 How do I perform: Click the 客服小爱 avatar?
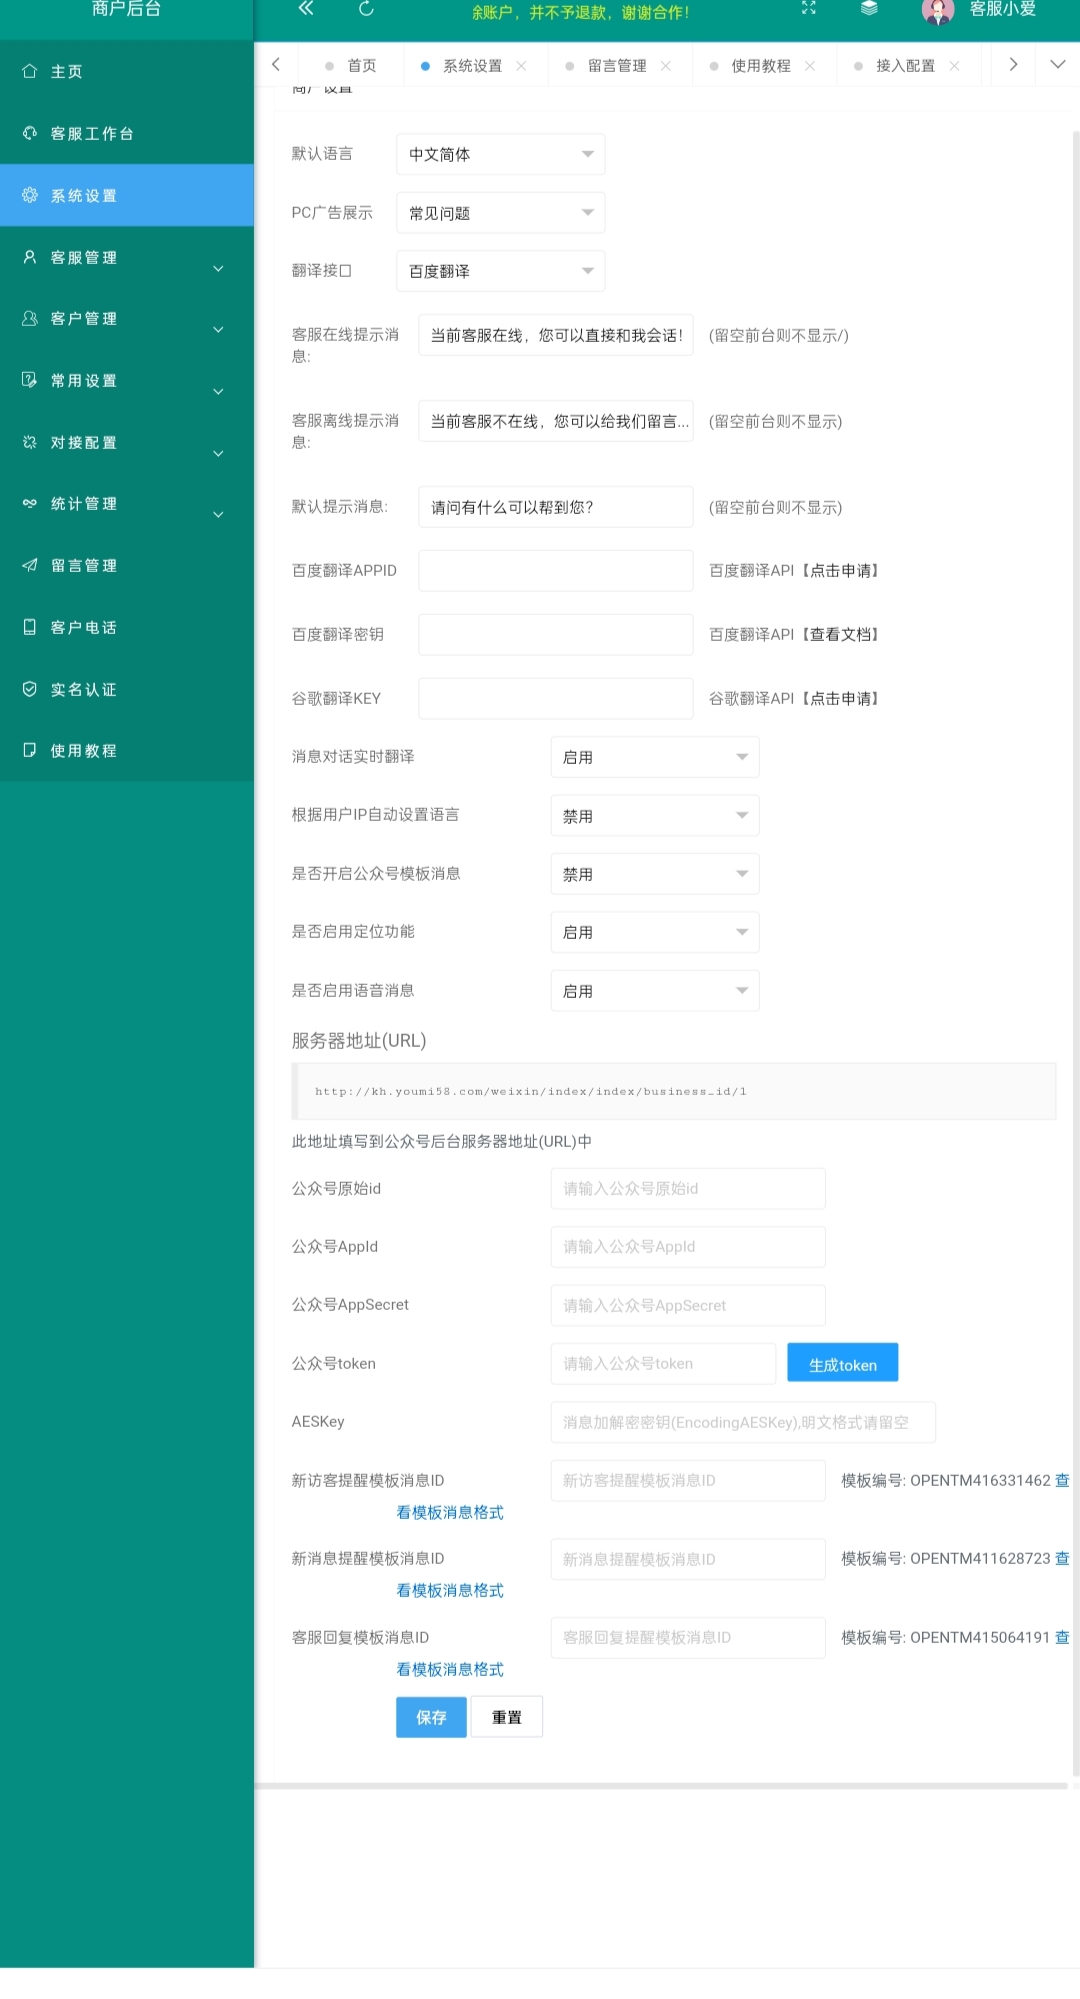click(938, 11)
